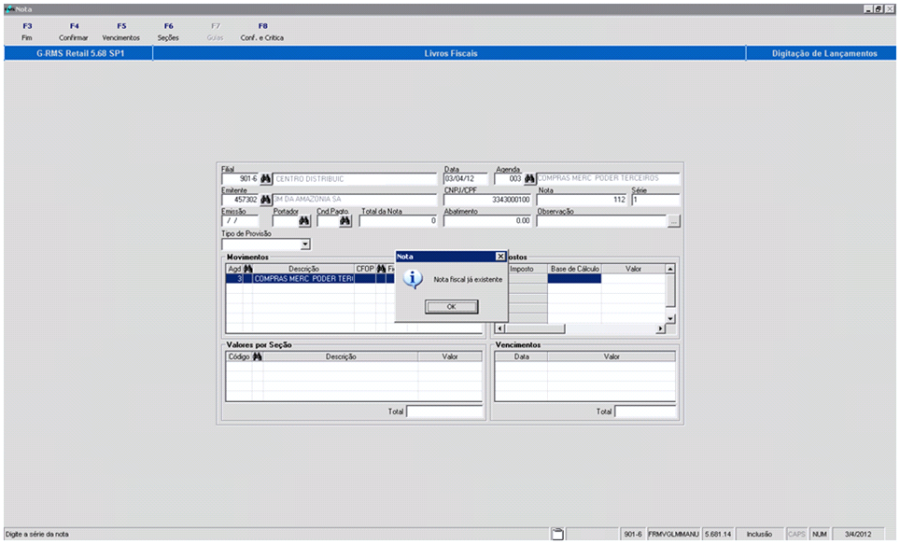Open Cnd.Pagto lookup with the binoculars icon
The height and width of the screenshot is (544, 900).
(345, 221)
